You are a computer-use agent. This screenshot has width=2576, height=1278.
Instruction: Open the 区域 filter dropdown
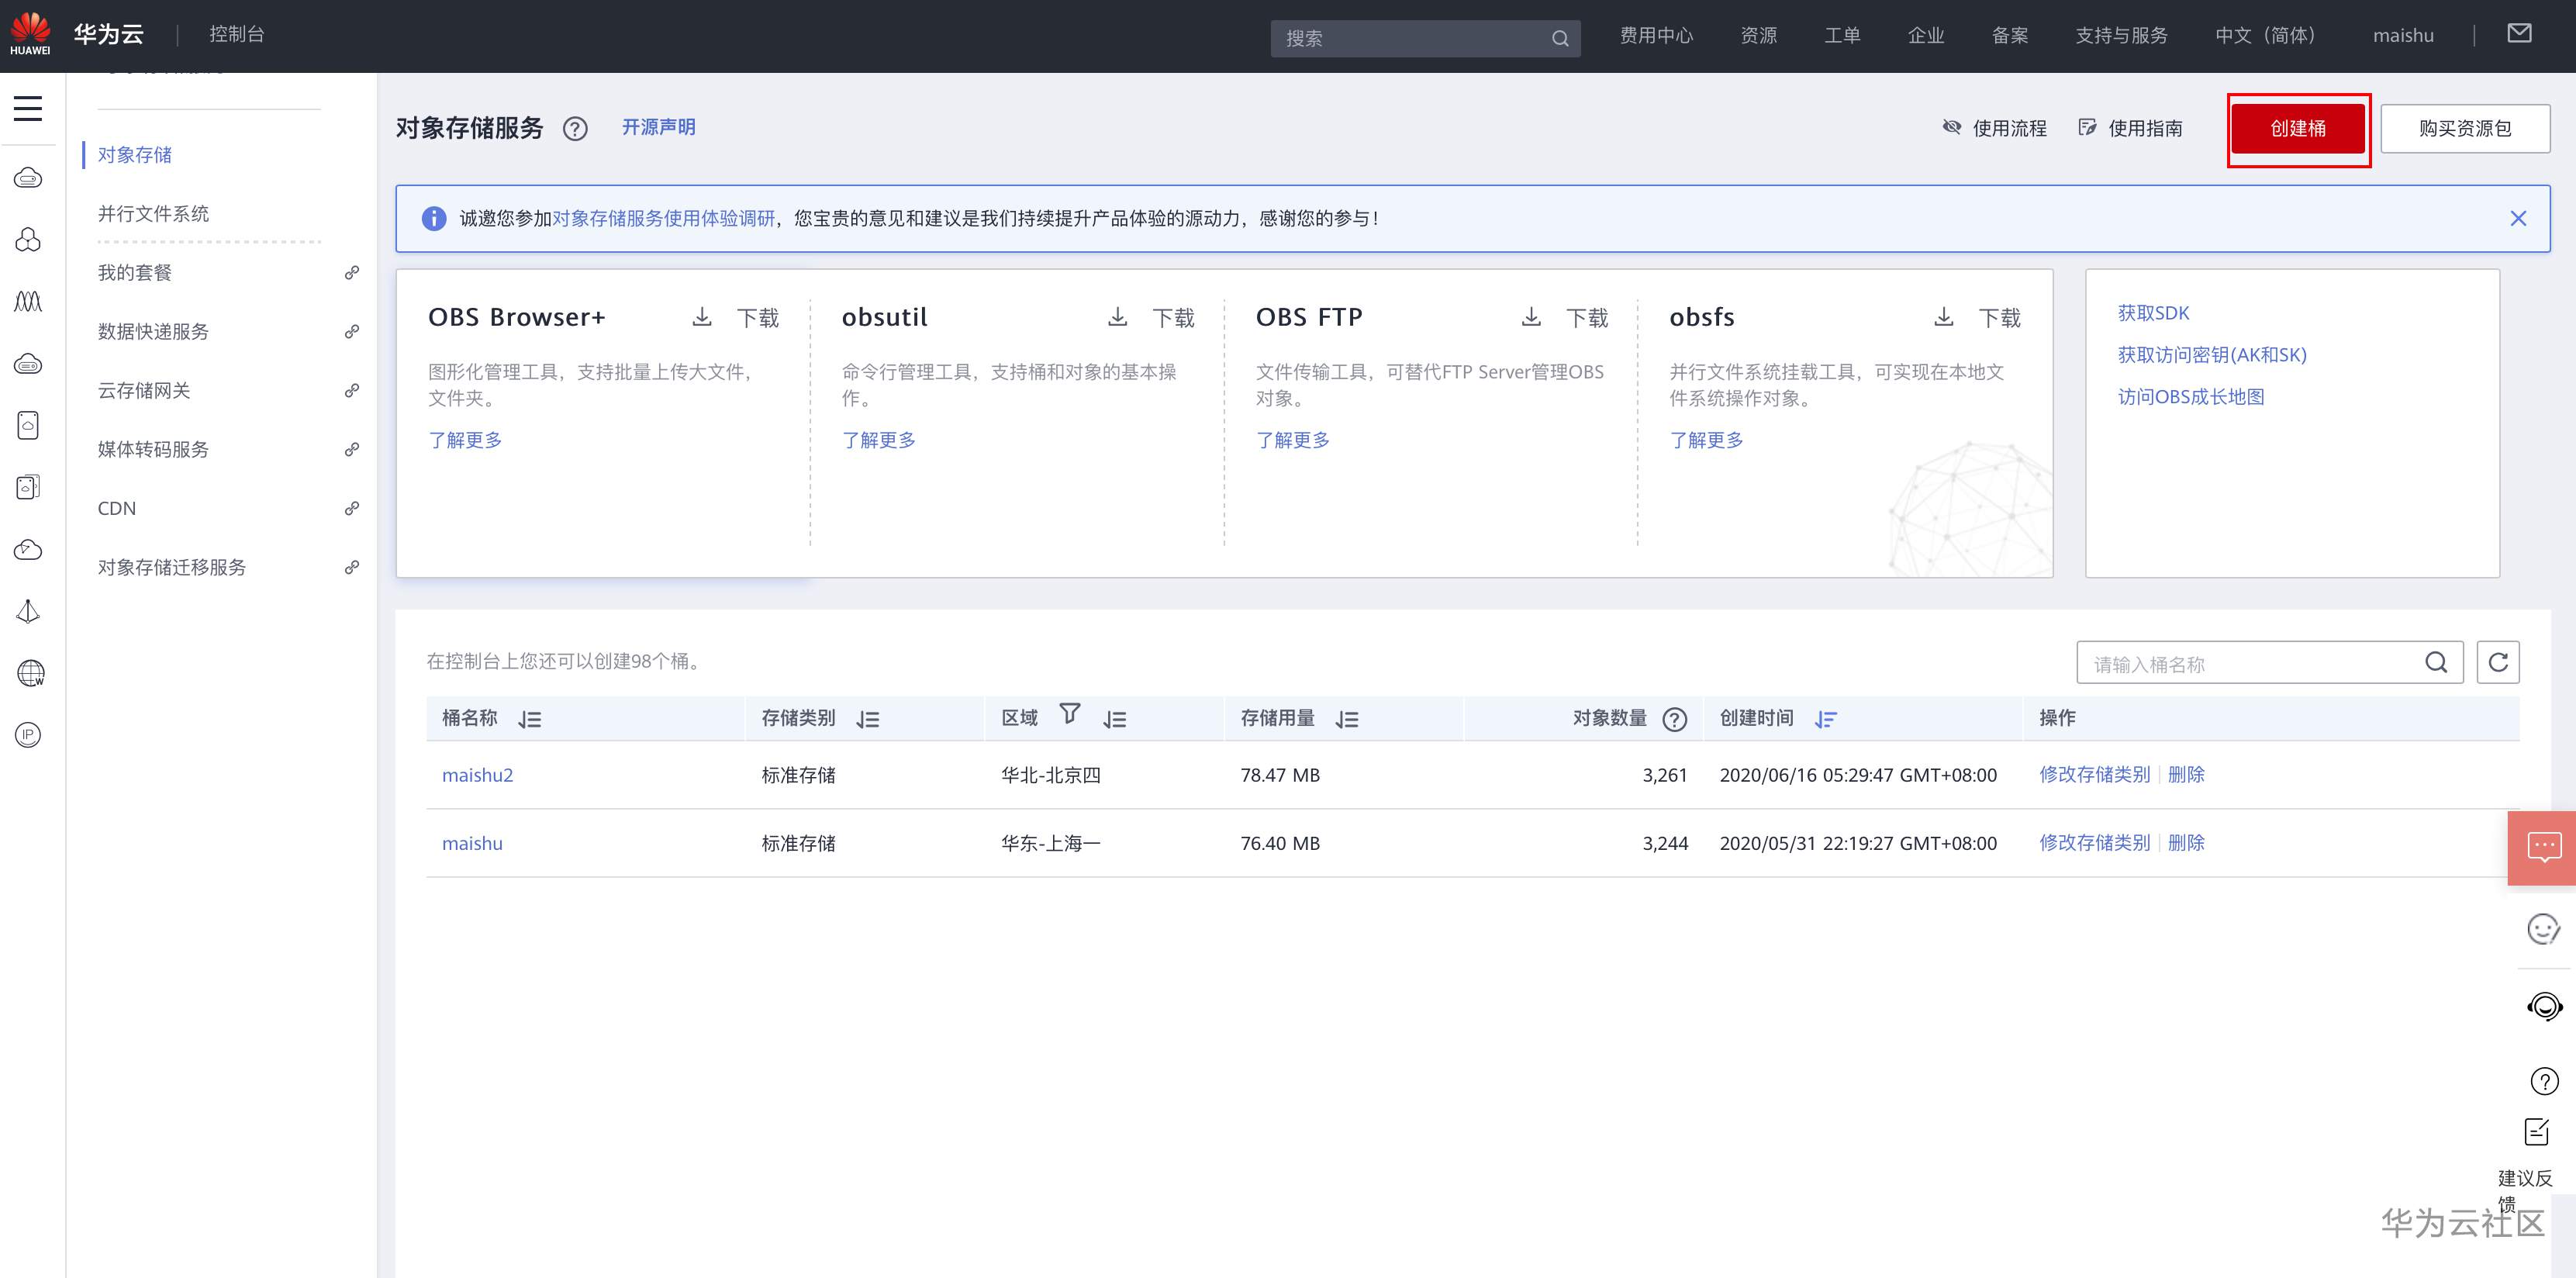coord(1070,714)
